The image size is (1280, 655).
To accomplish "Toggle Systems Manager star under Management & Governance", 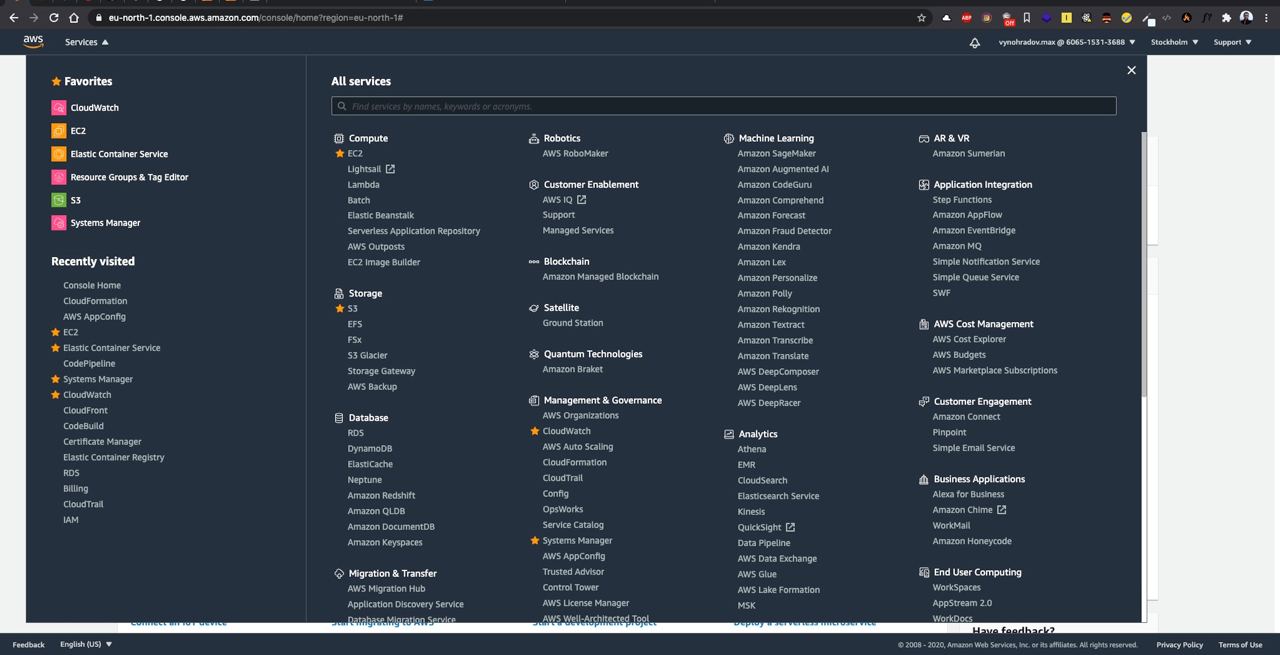I will click(535, 541).
